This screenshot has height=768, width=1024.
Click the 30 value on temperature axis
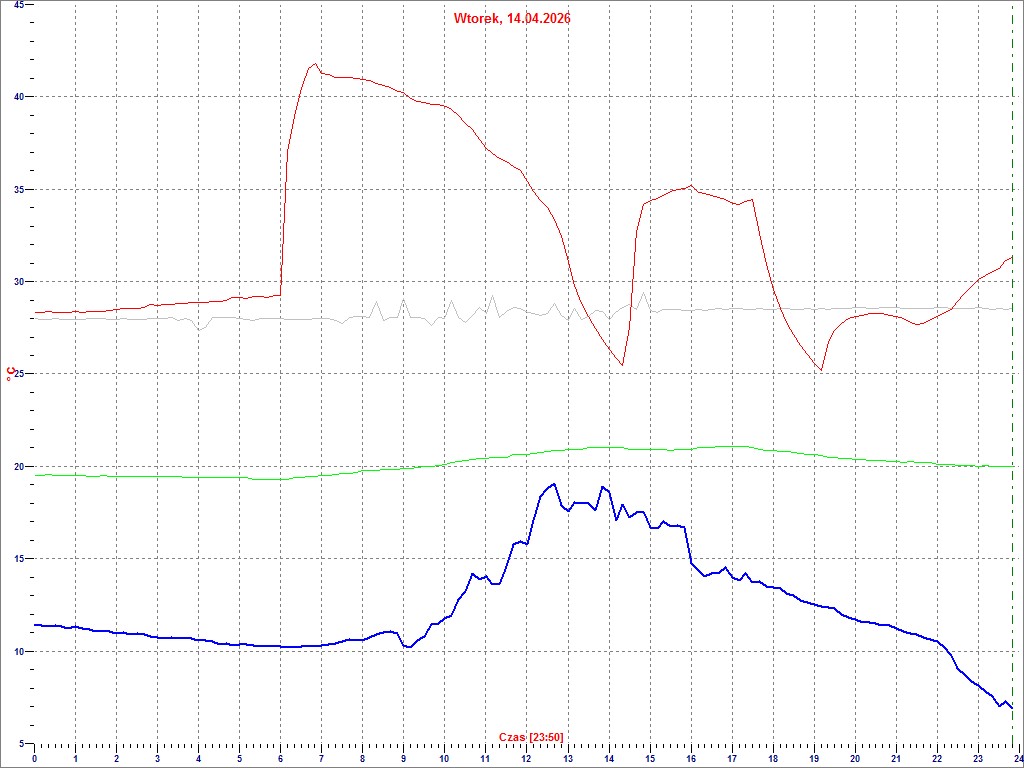(17, 282)
